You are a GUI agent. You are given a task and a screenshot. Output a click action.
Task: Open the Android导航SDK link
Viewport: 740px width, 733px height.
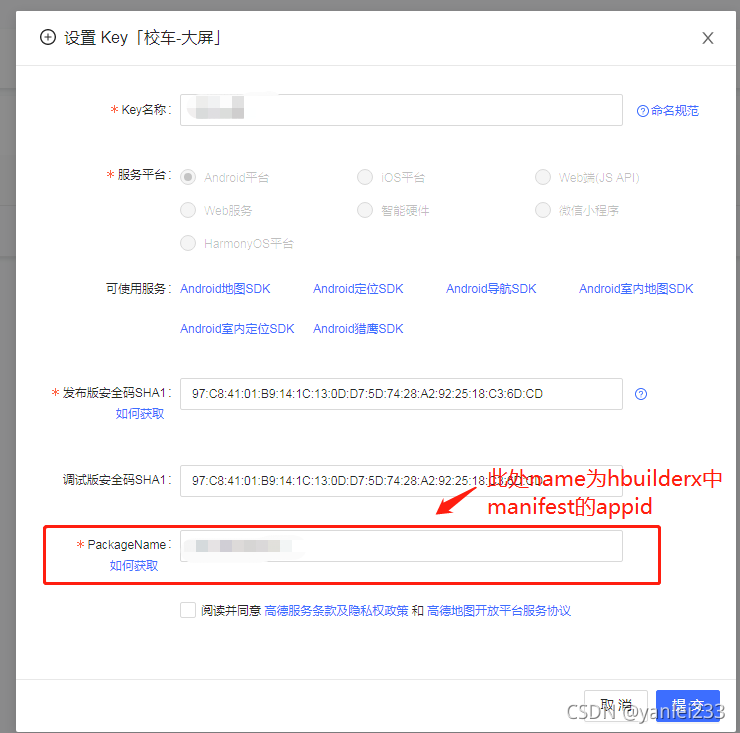pos(491,288)
